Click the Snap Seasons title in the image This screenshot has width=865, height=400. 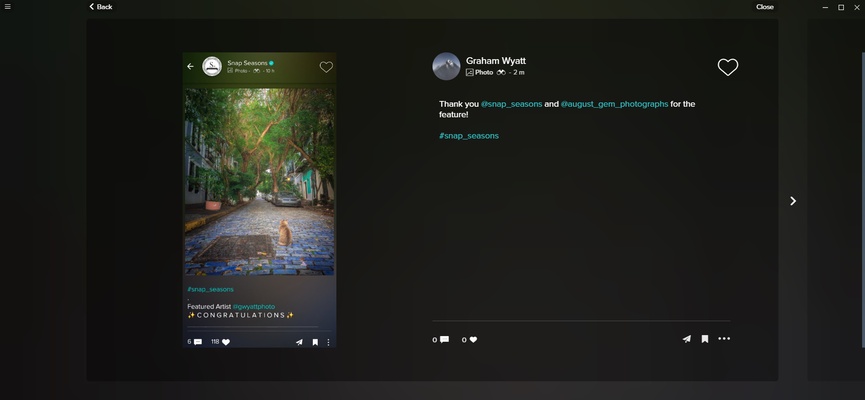point(247,63)
